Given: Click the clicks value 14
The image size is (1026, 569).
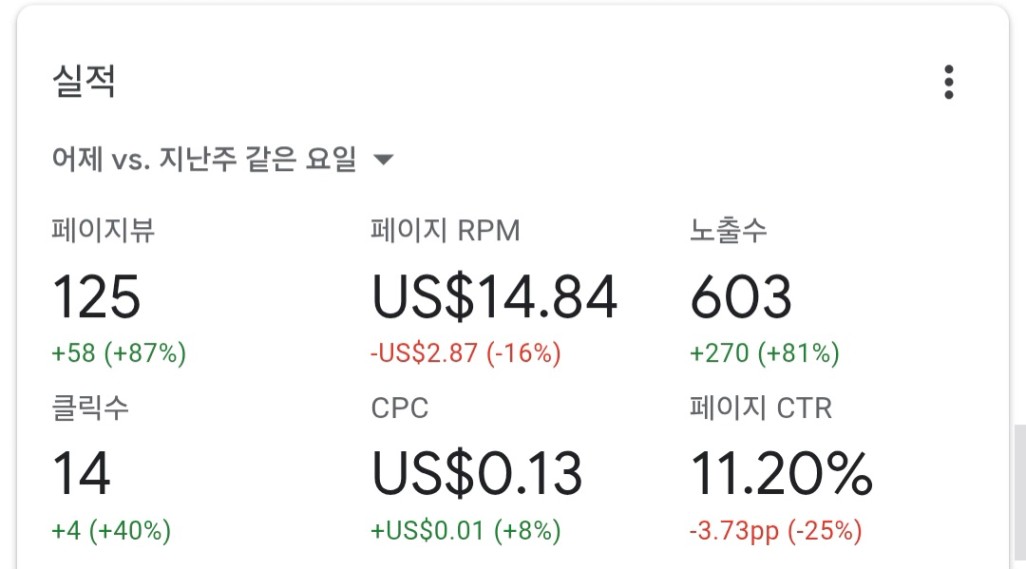Looking at the screenshot, I should [80, 474].
